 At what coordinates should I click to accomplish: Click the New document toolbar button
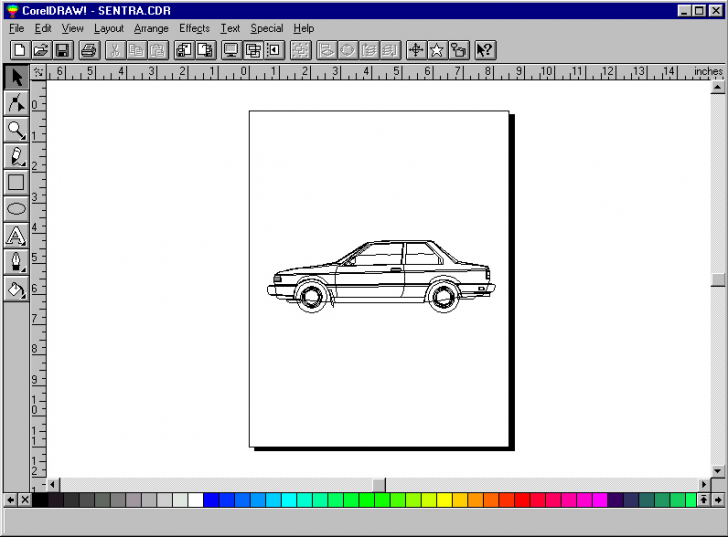(x=19, y=49)
